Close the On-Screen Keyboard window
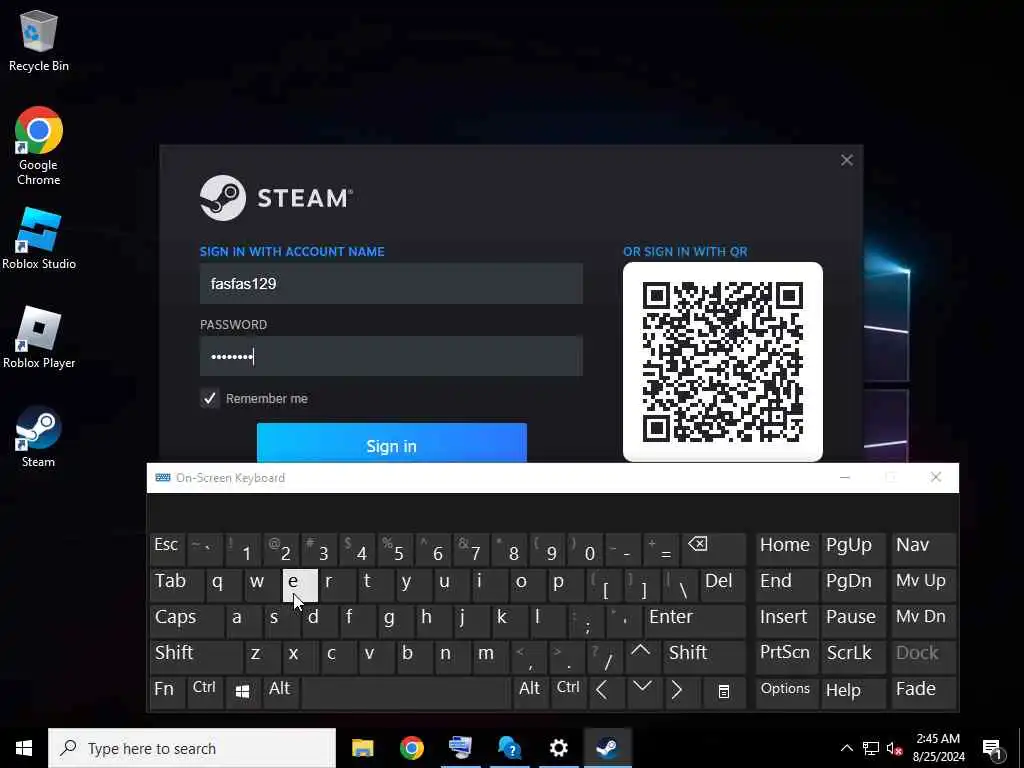Screen dimensions: 1024x768 pyautogui.click(x=936, y=477)
